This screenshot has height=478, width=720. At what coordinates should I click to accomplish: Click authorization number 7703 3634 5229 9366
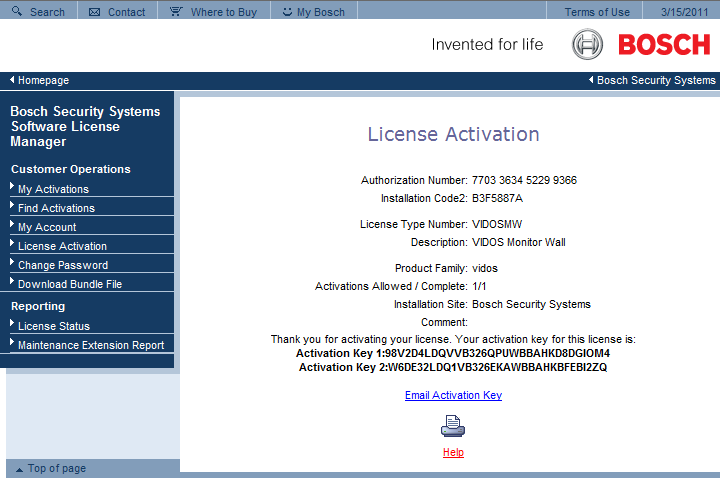coord(524,180)
